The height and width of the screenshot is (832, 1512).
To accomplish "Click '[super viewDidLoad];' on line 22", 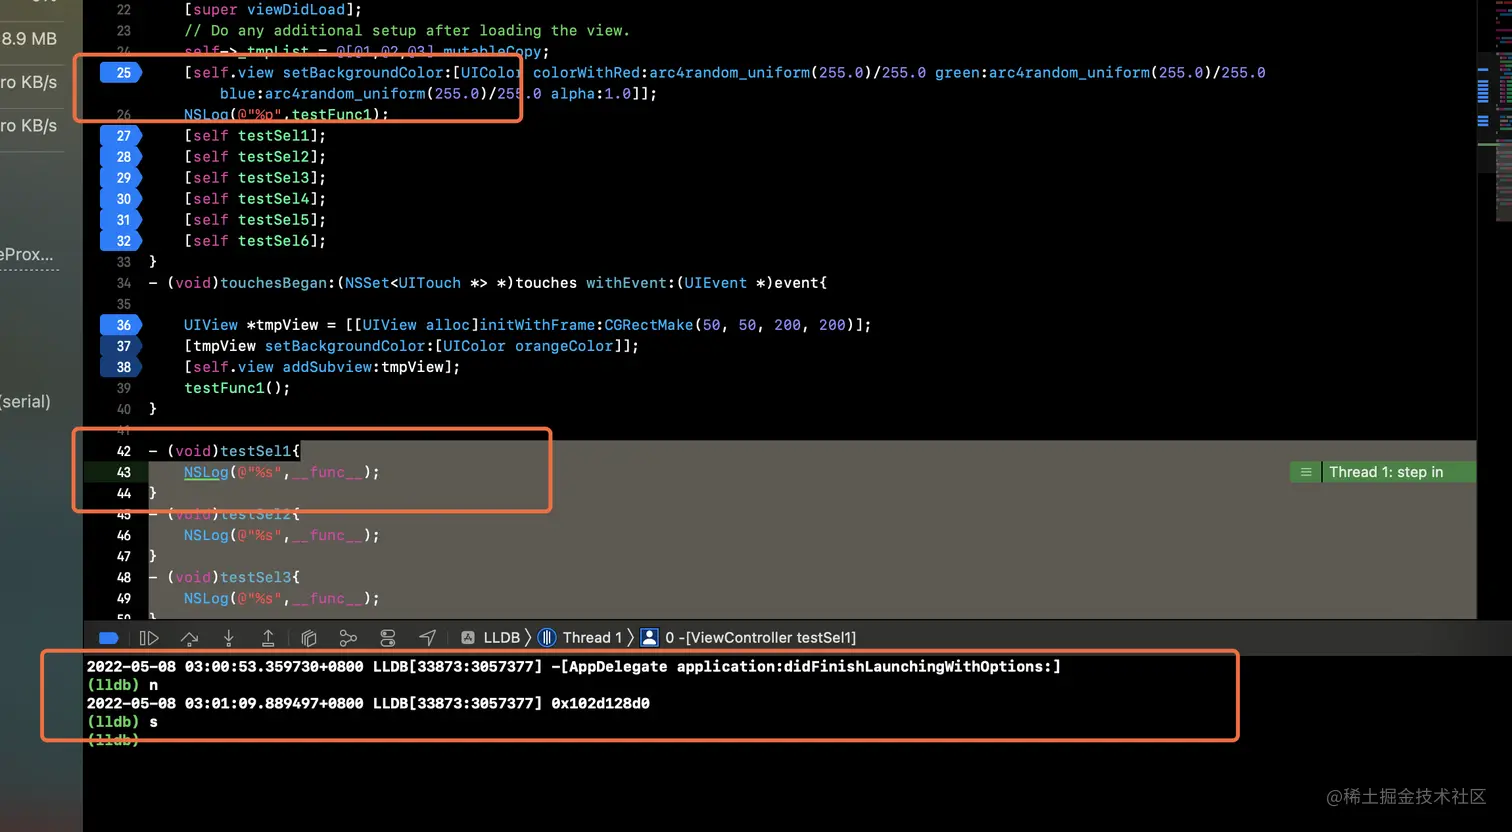I will click(x=273, y=10).
